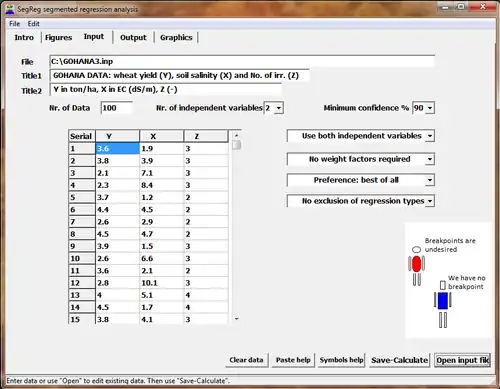Viewport: 500px width, 389px height.
Task: Expand 'No exclusion of regression types' dropdown
Action: (x=430, y=201)
